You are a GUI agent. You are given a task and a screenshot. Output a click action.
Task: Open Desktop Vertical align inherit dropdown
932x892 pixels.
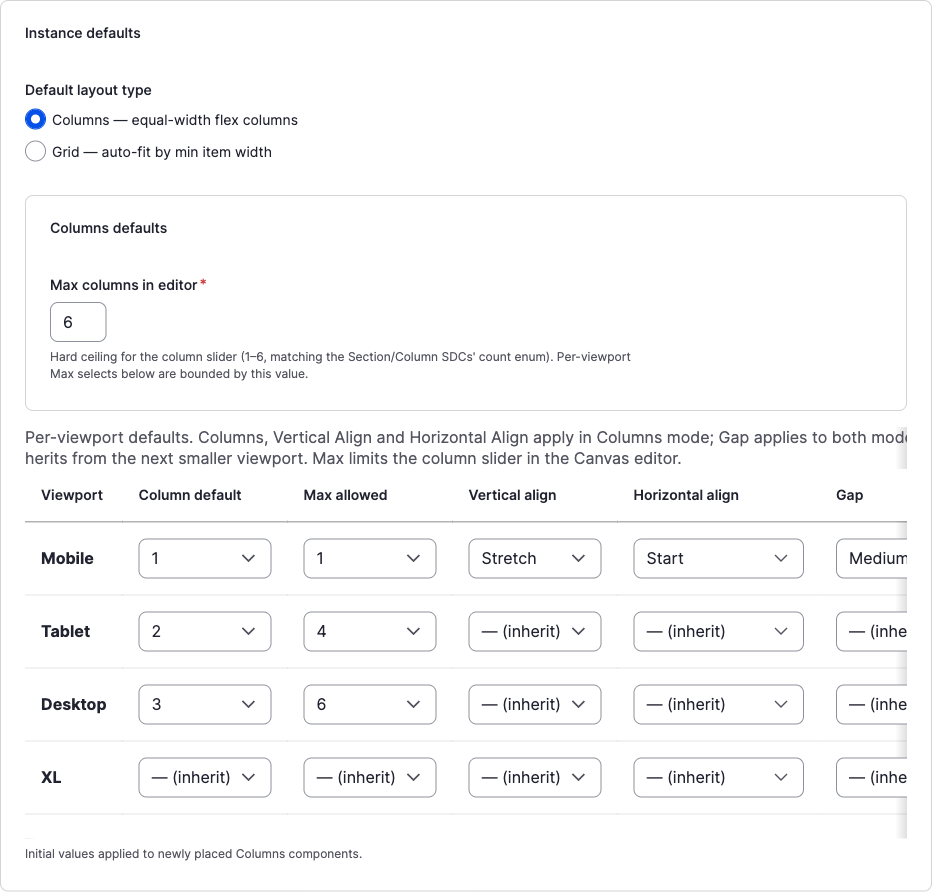click(x=535, y=705)
